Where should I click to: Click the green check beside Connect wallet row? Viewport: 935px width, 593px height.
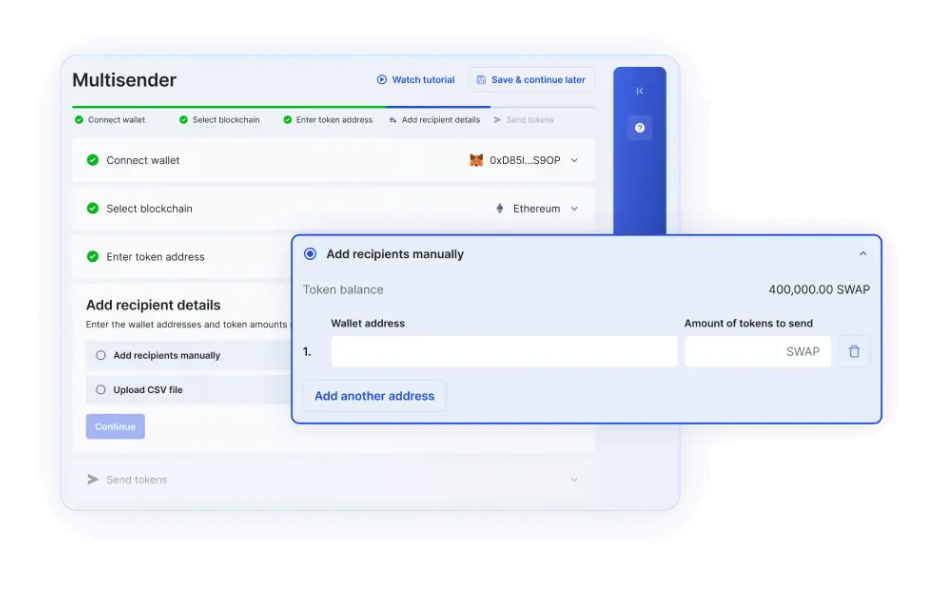pos(92,160)
